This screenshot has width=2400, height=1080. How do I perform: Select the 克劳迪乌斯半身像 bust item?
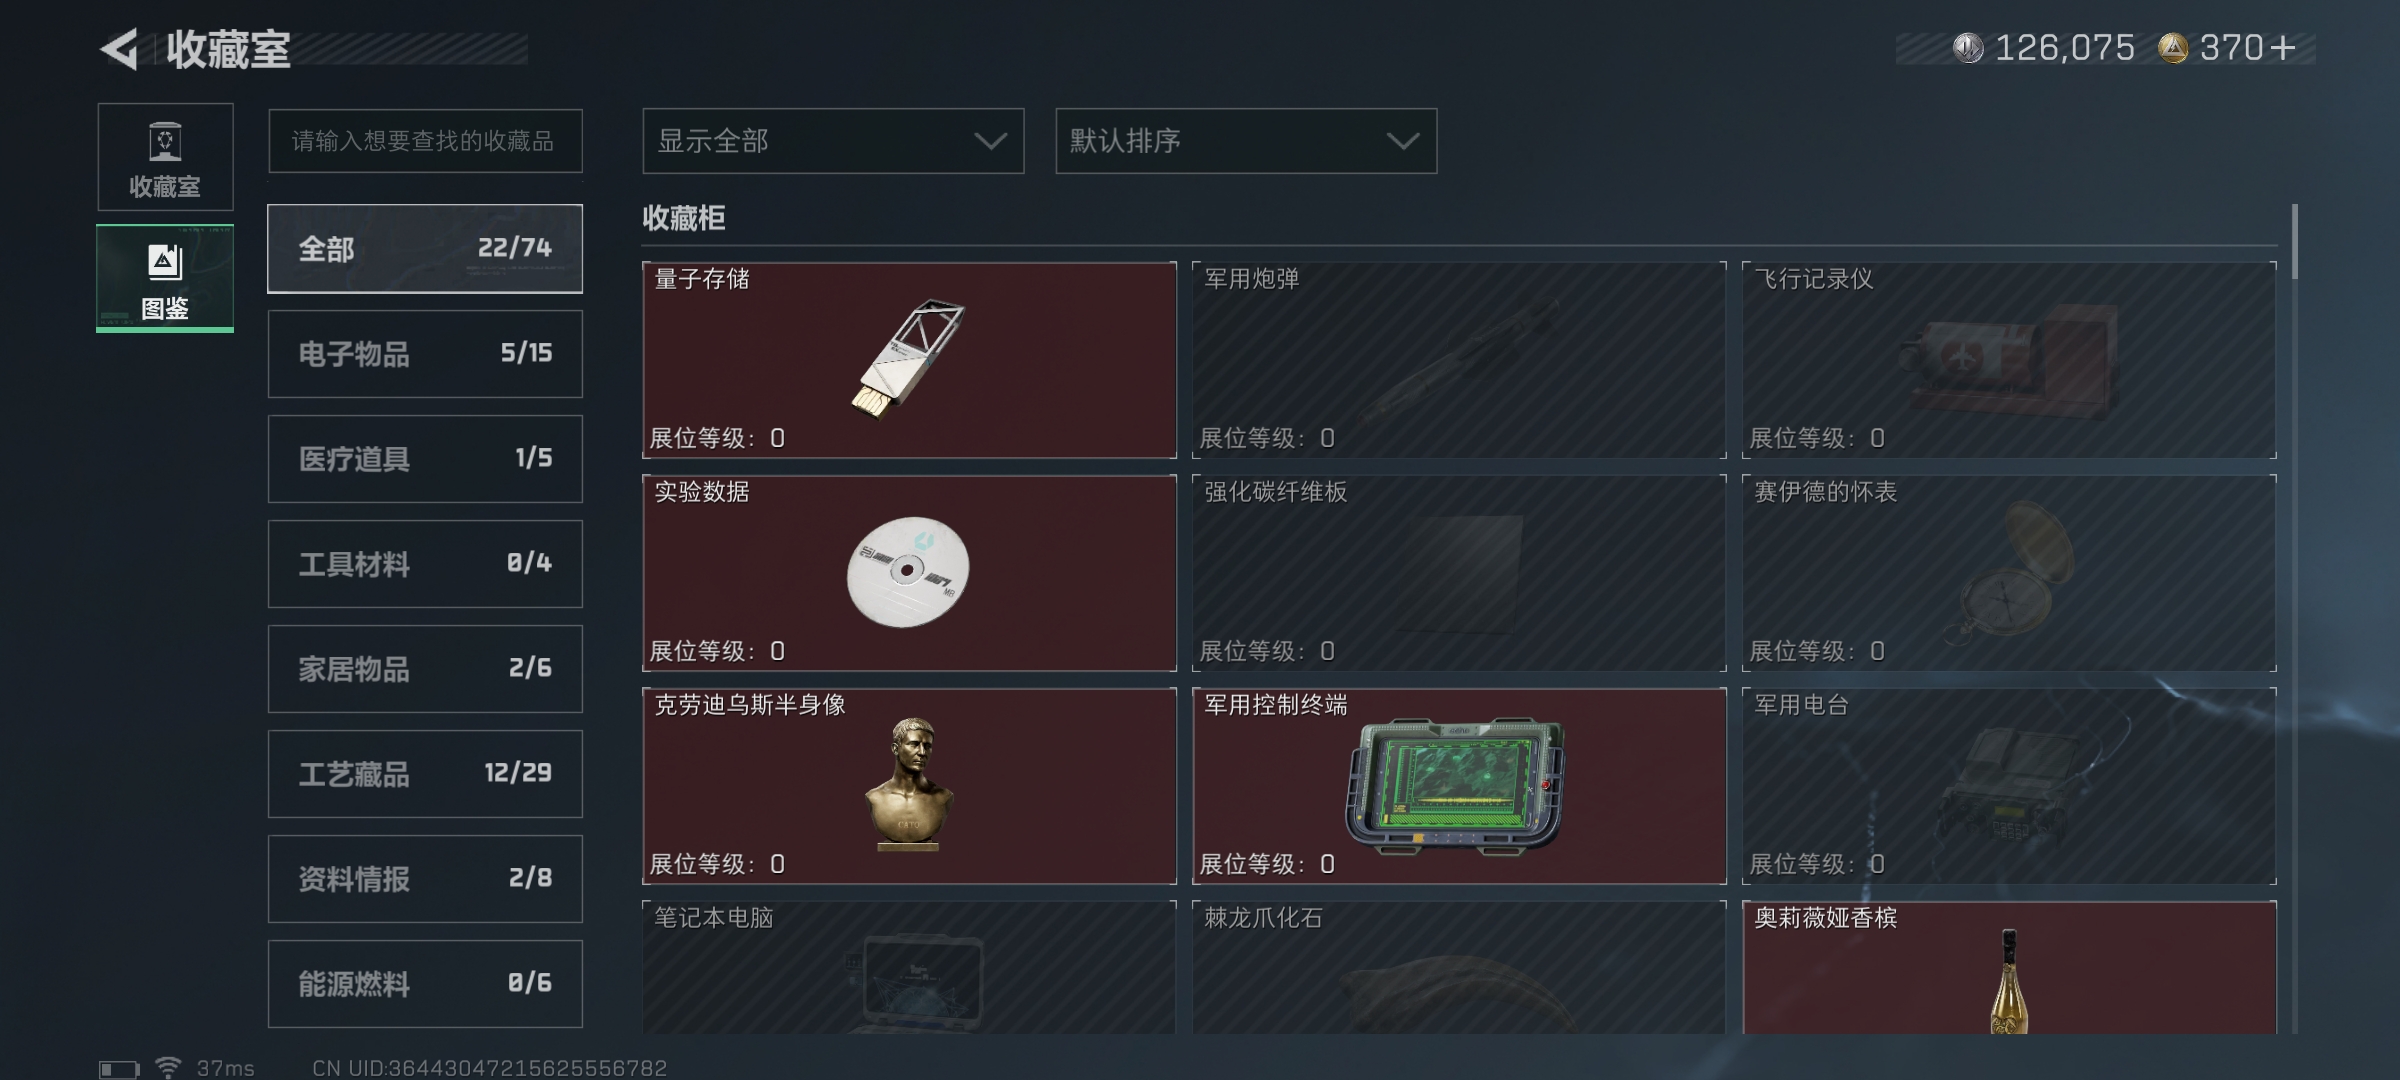909,786
